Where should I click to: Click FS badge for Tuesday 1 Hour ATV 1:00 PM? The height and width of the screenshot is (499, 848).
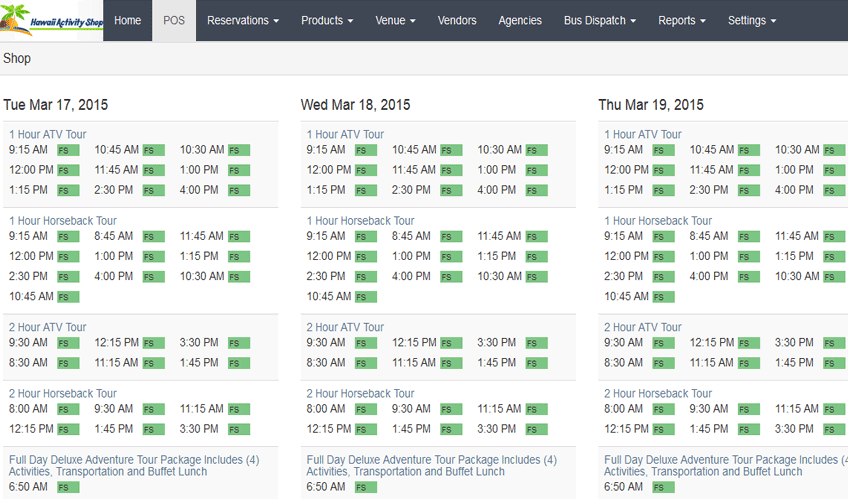click(x=239, y=170)
